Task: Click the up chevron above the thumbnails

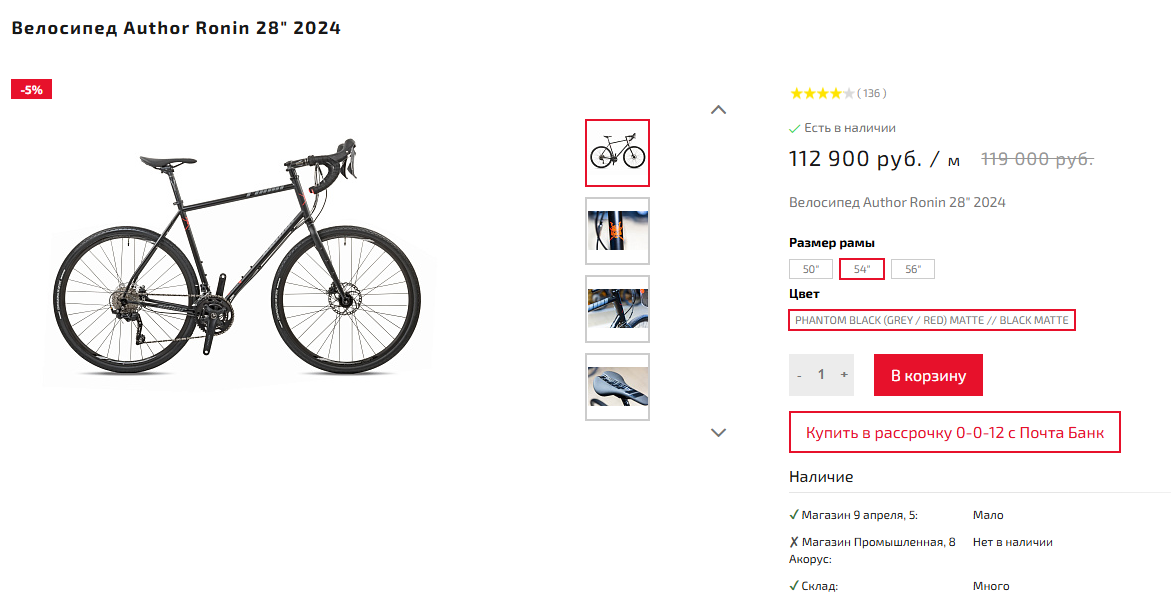Action: click(718, 110)
